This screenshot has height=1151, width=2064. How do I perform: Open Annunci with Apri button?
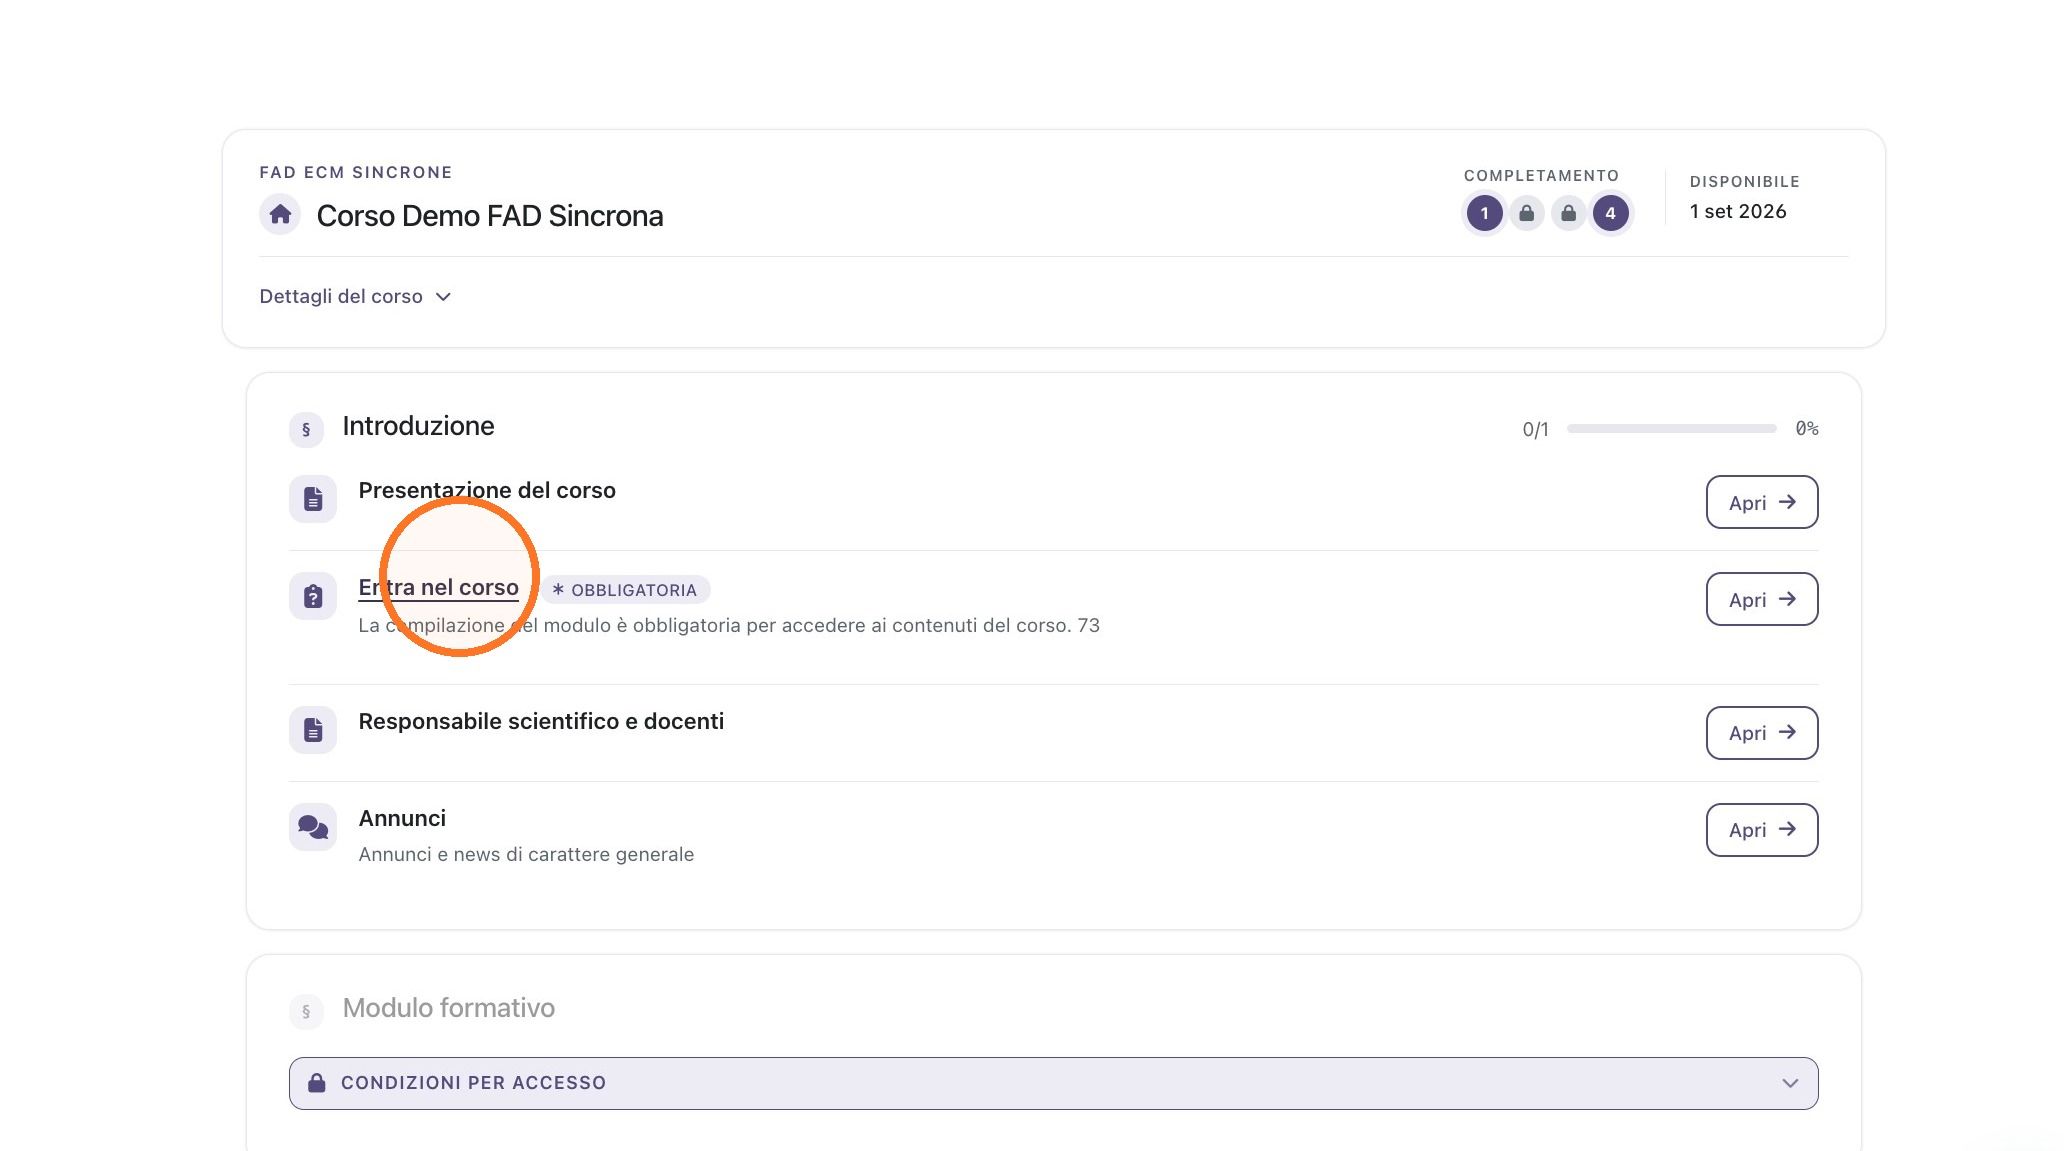(x=1761, y=830)
